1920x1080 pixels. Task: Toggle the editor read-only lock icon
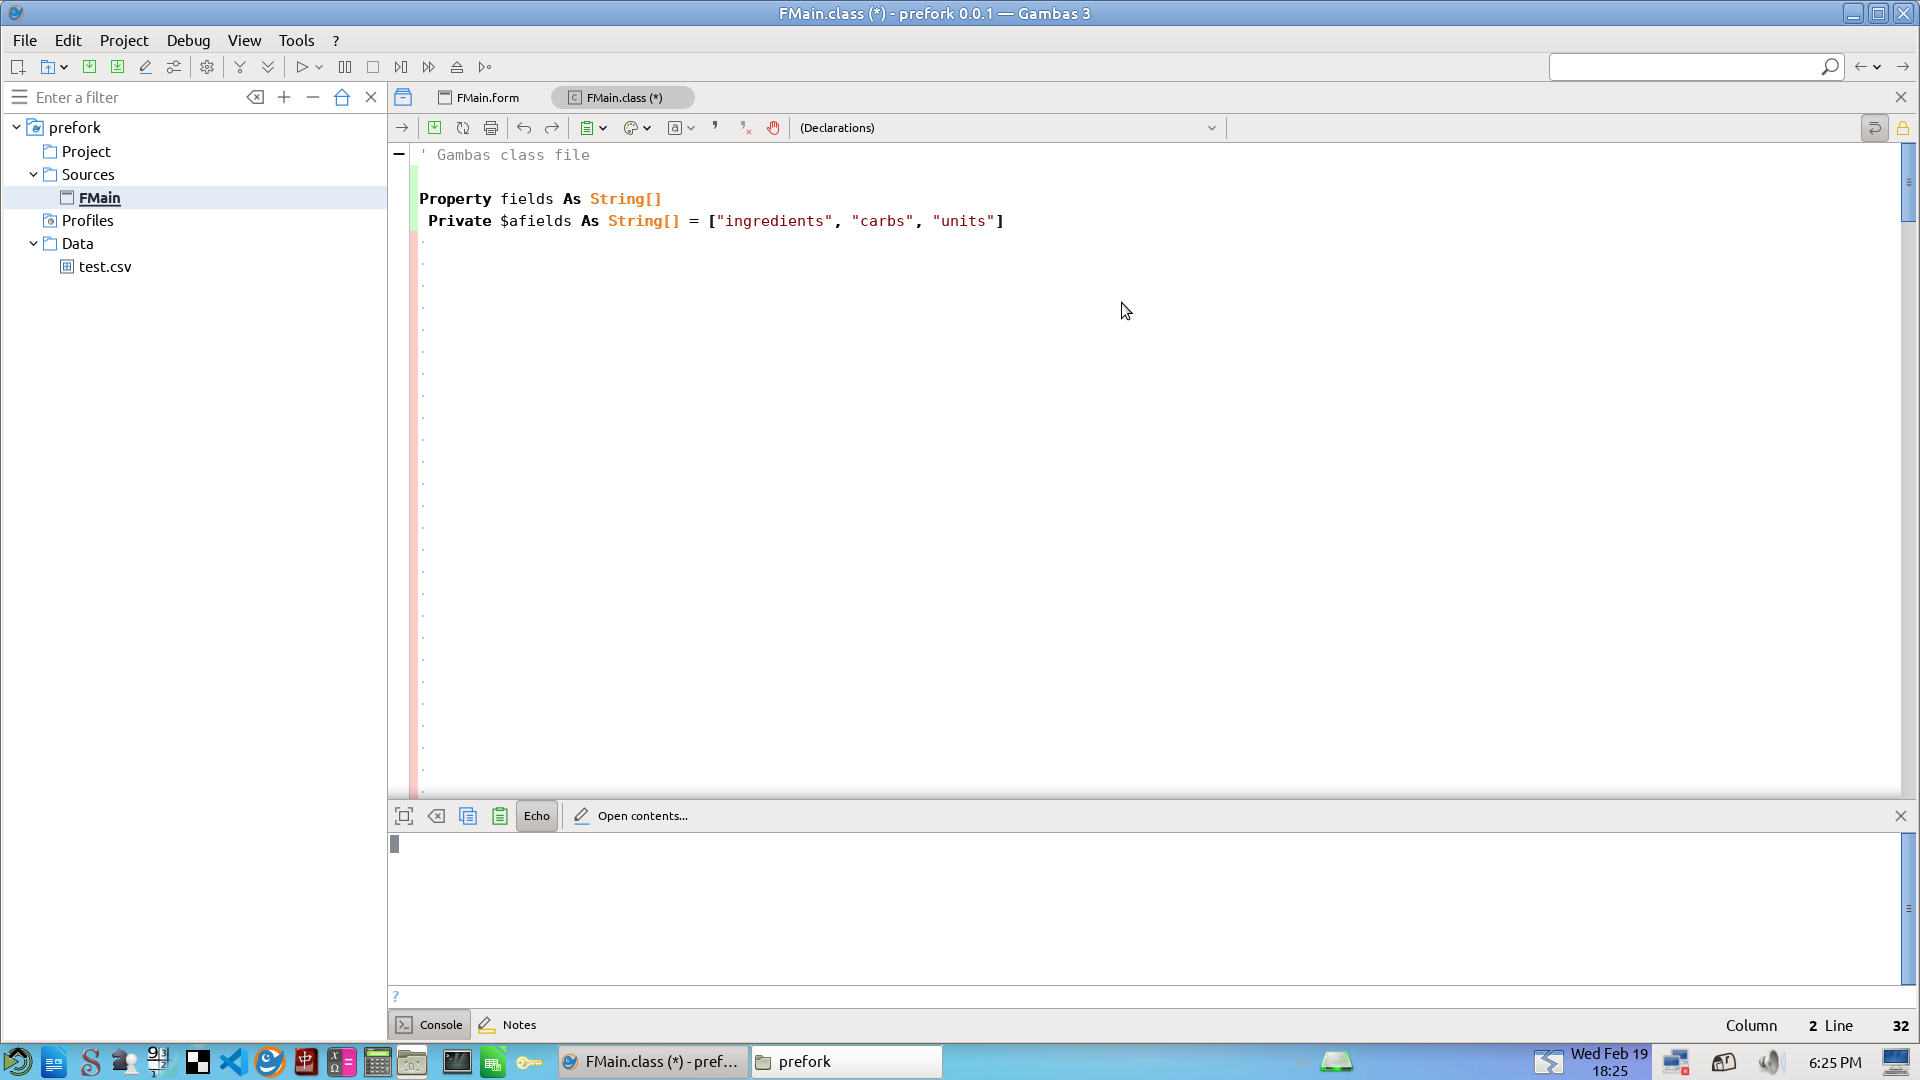(1903, 128)
